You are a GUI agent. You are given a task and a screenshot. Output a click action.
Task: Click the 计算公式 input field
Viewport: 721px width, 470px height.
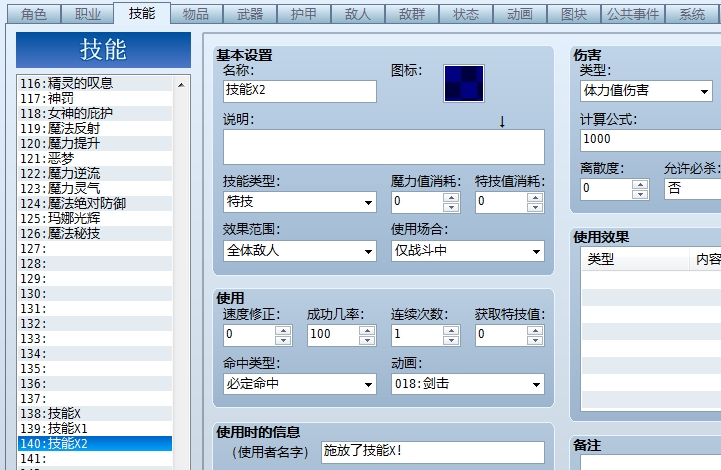pyautogui.click(x=651, y=140)
